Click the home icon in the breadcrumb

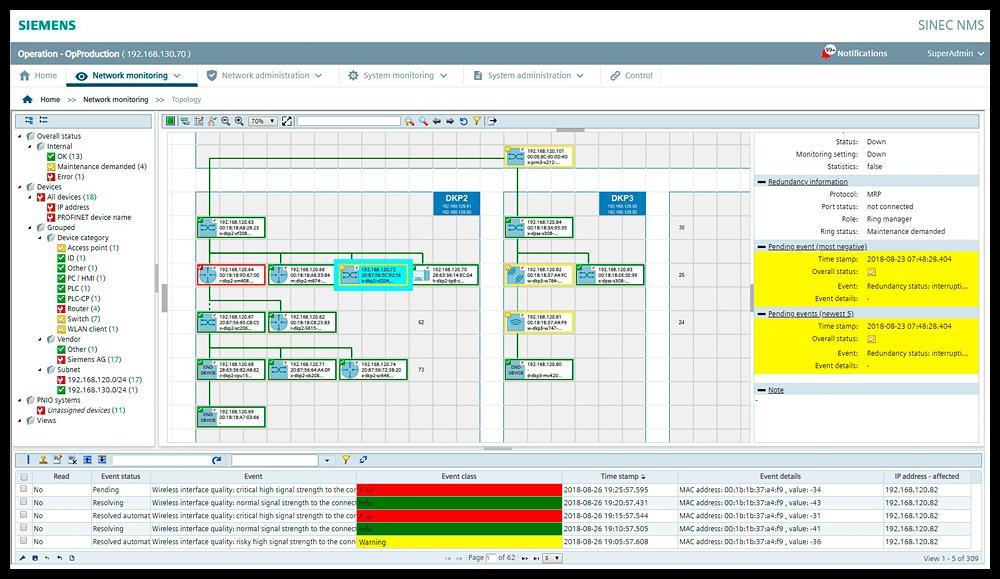(27, 99)
